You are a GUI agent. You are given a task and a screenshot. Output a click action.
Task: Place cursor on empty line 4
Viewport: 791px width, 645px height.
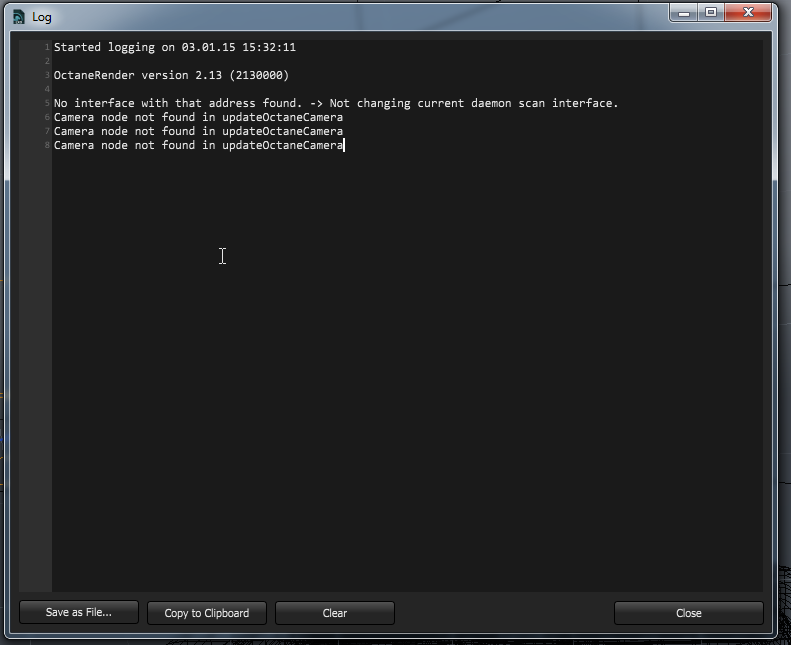(x=407, y=89)
